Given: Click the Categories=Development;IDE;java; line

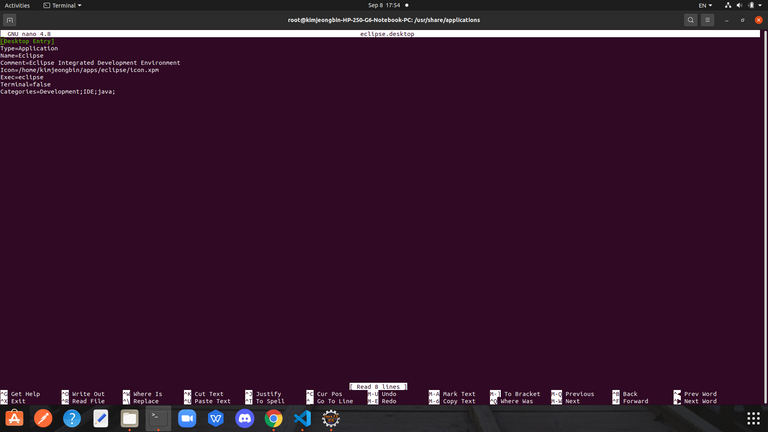Looking at the screenshot, I should pos(58,92).
